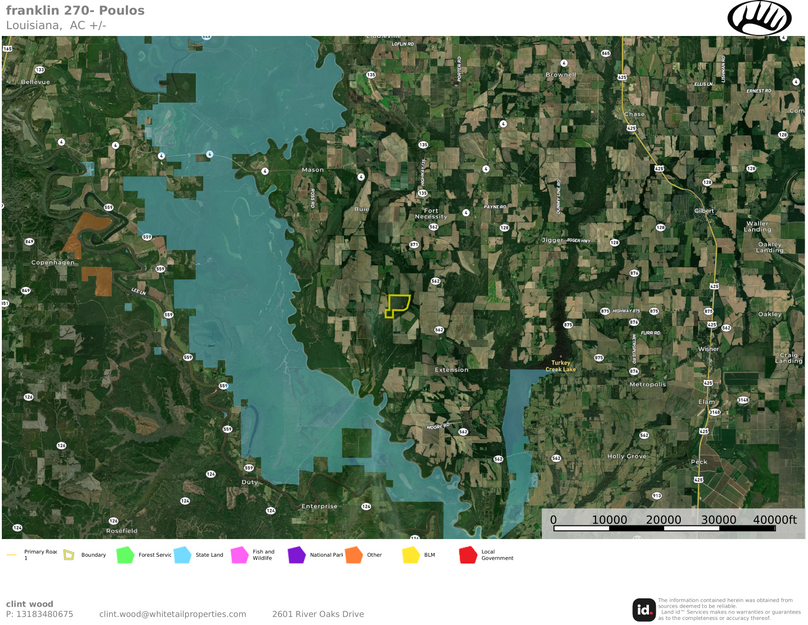
Task: Click the Fort Necessity town label
Action: [x=431, y=213]
